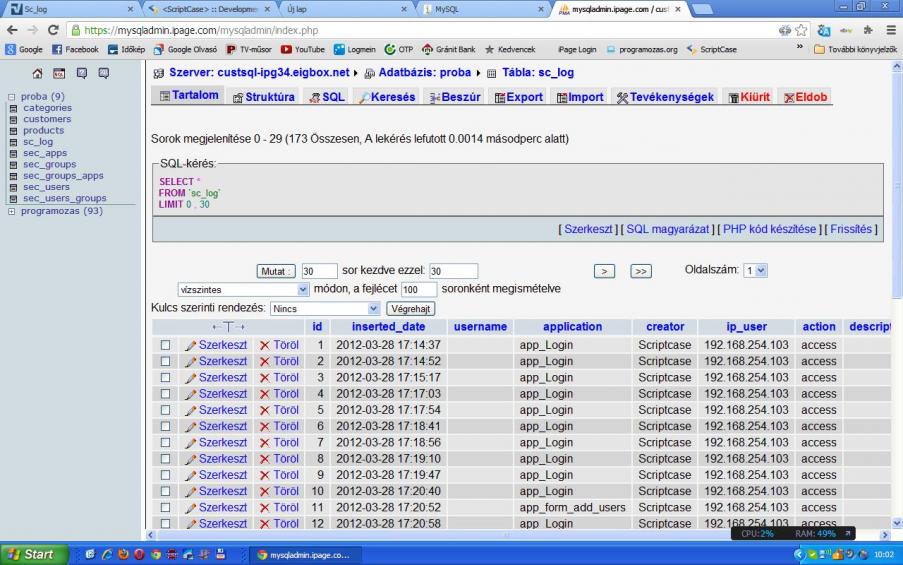The height and width of the screenshot is (565, 903).
Task: Bookmark page with star icon
Action: point(801,30)
